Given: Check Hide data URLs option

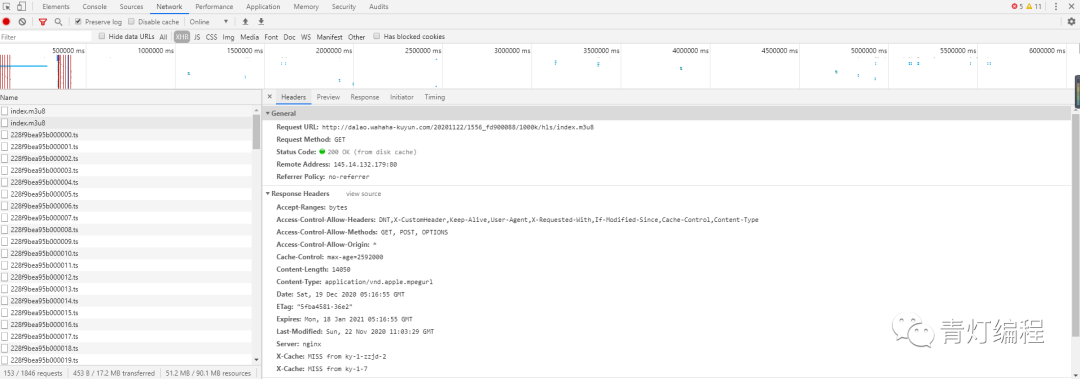Looking at the screenshot, I should point(102,37).
